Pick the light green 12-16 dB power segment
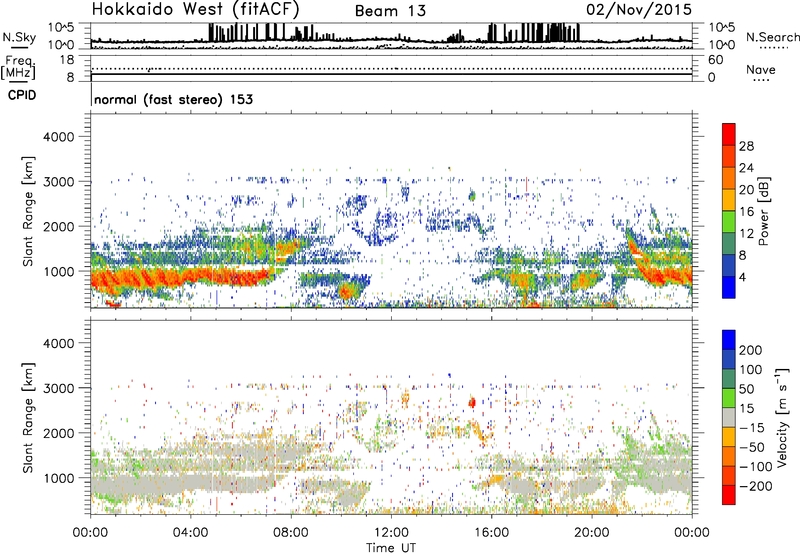The width and height of the screenshot is (800, 554). pos(729,222)
